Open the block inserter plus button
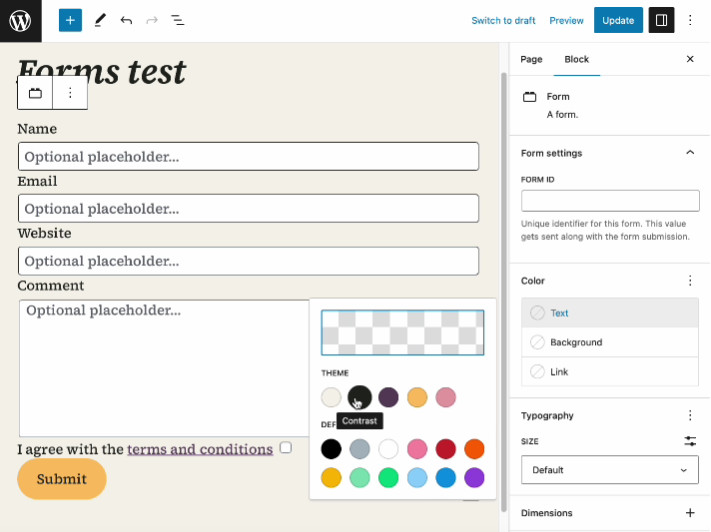The height and width of the screenshot is (532, 711). [70, 20]
